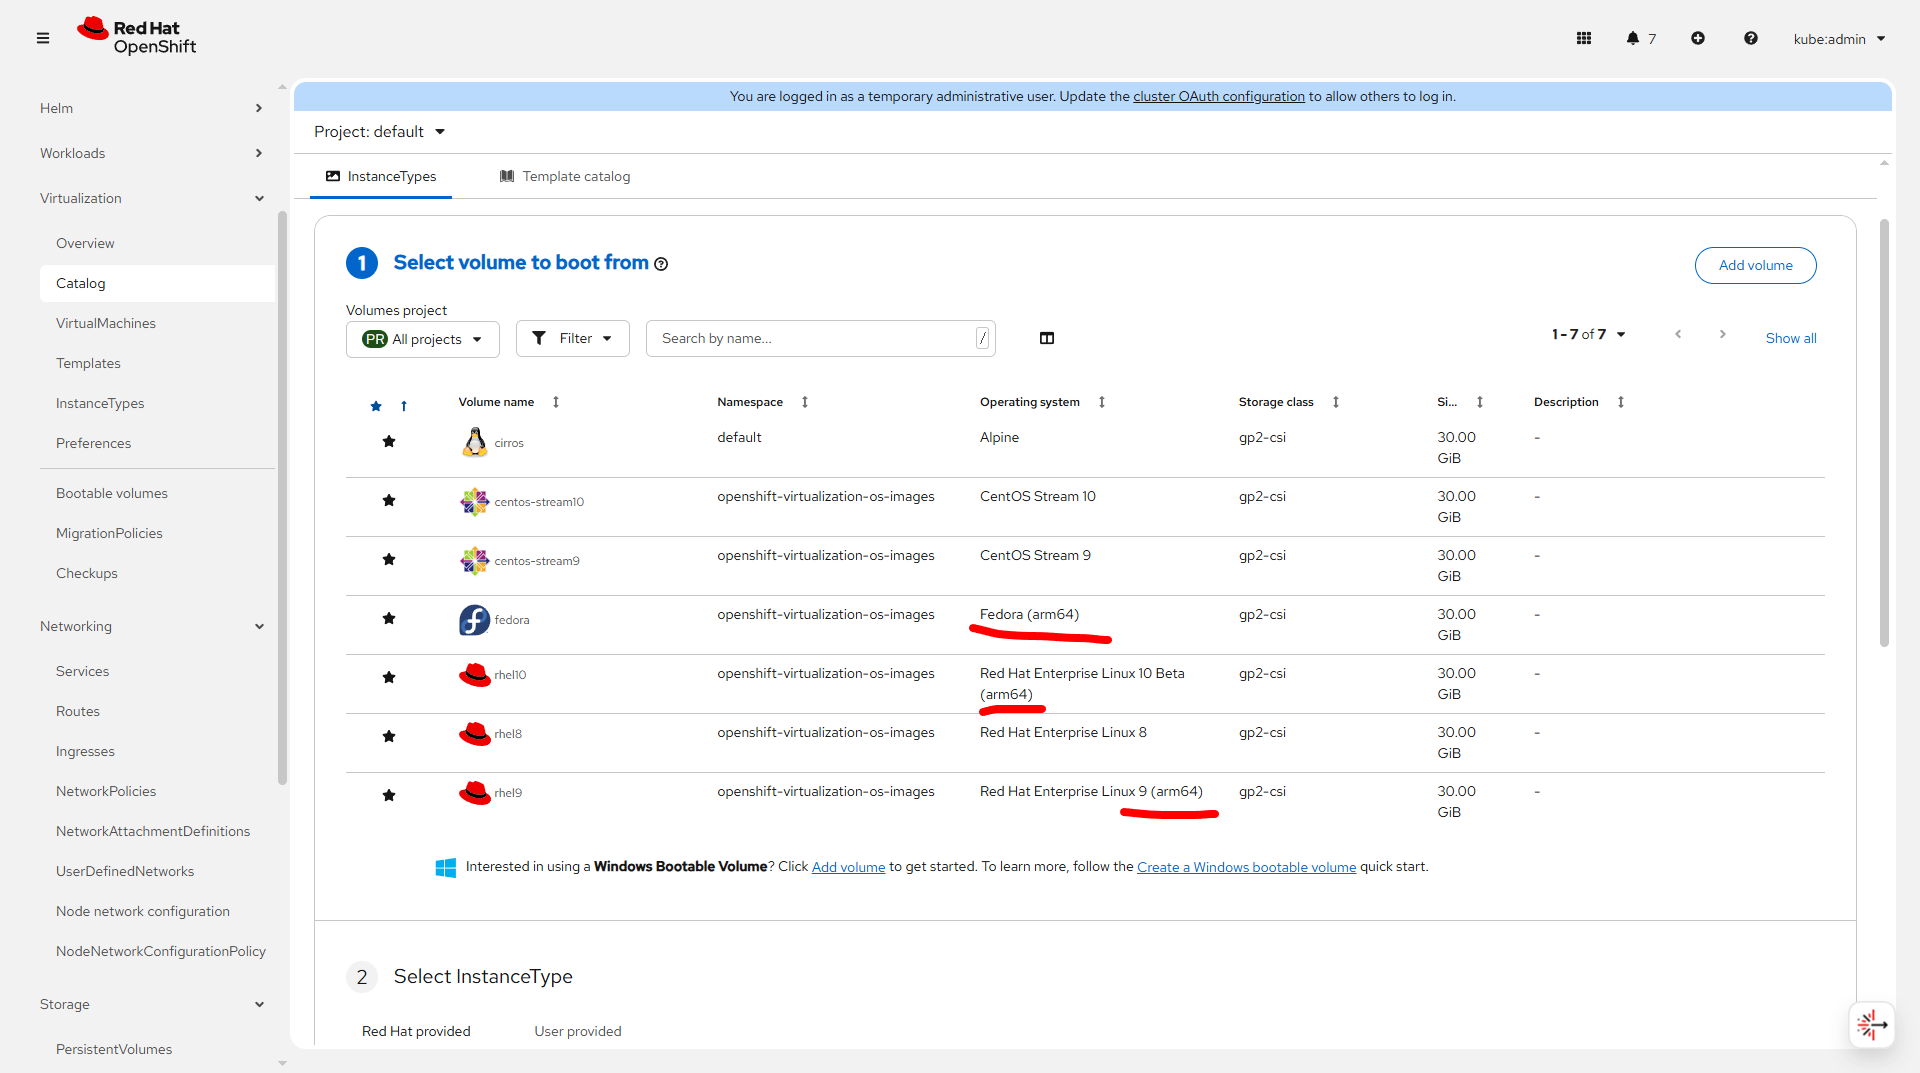Viewport: 1920px width, 1073px height.
Task: Open MigrationPolicies in the sidebar
Action: coord(109,533)
